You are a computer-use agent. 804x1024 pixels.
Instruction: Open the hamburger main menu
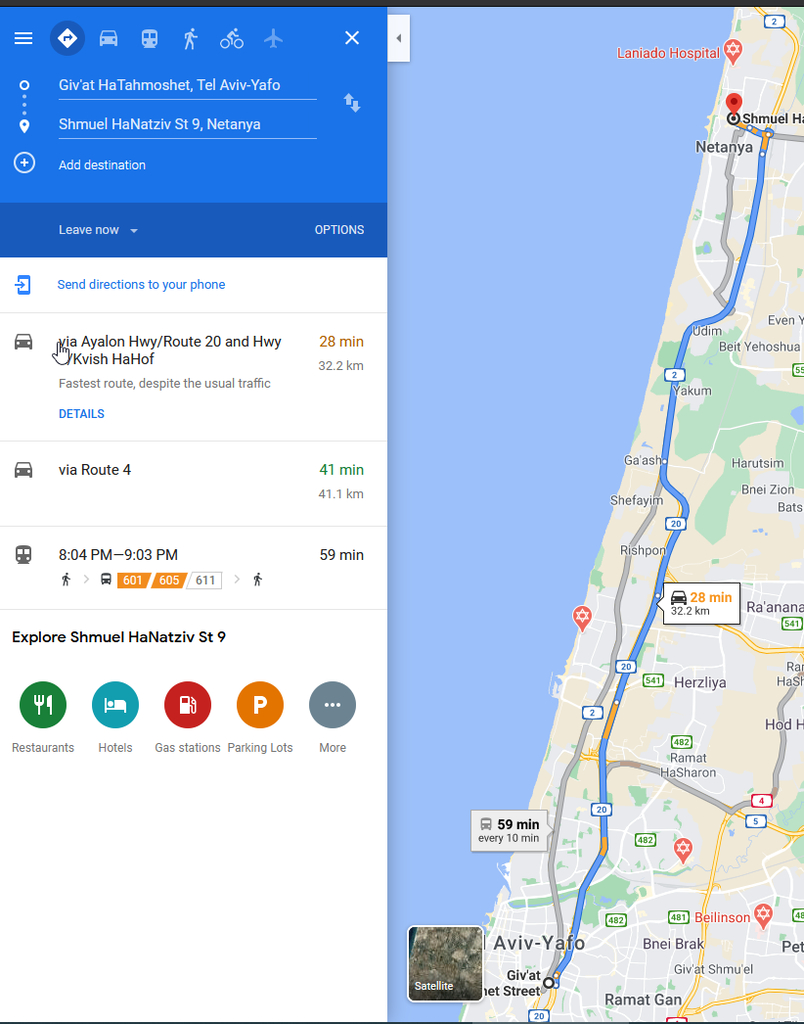point(24,38)
